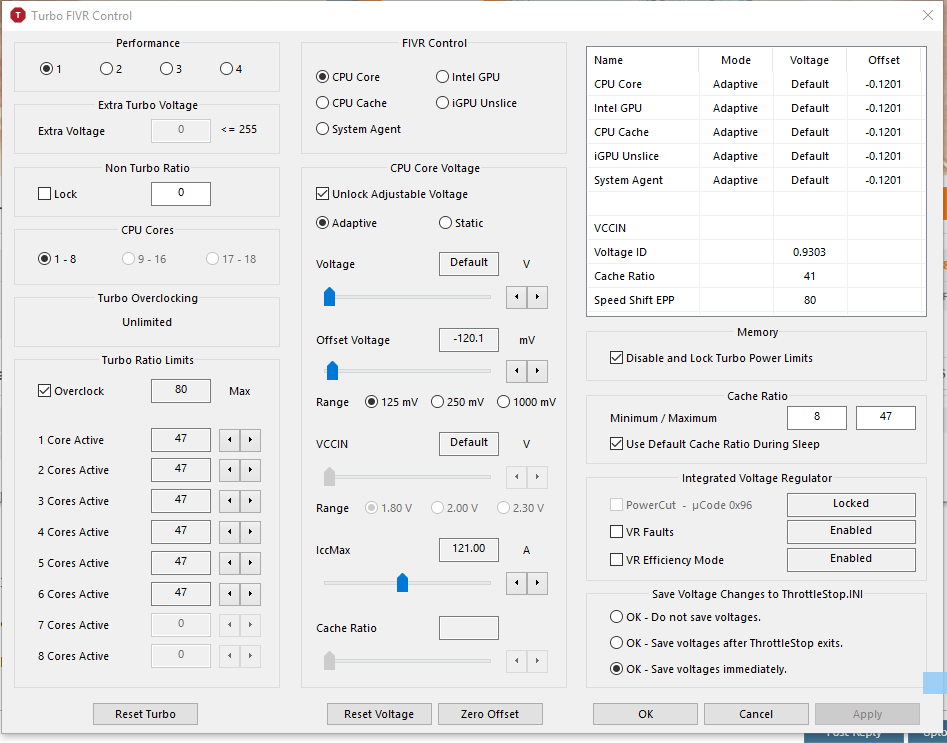Select OK - Do not save voltages
This screenshot has height=743, width=947.
(x=685, y=617)
